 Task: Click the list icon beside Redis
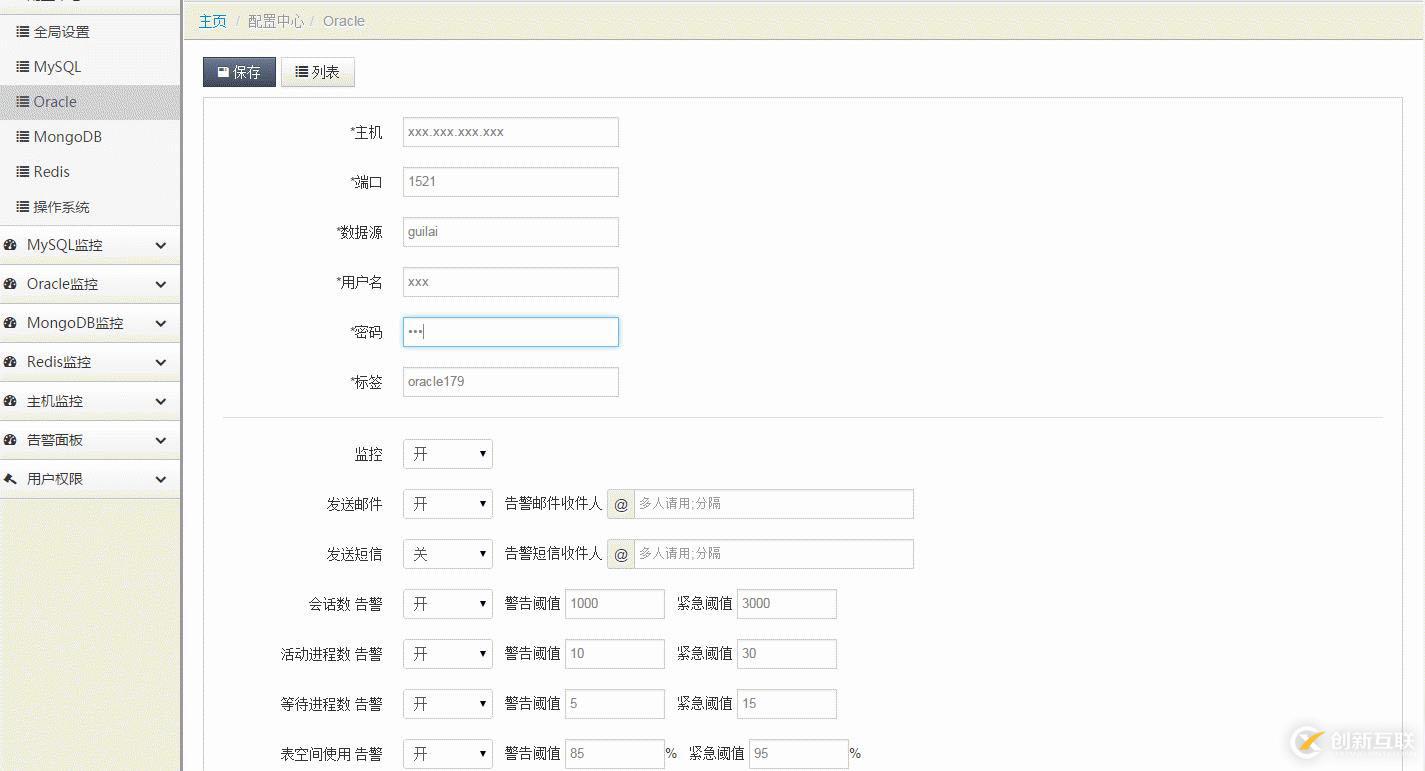coord(23,172)
